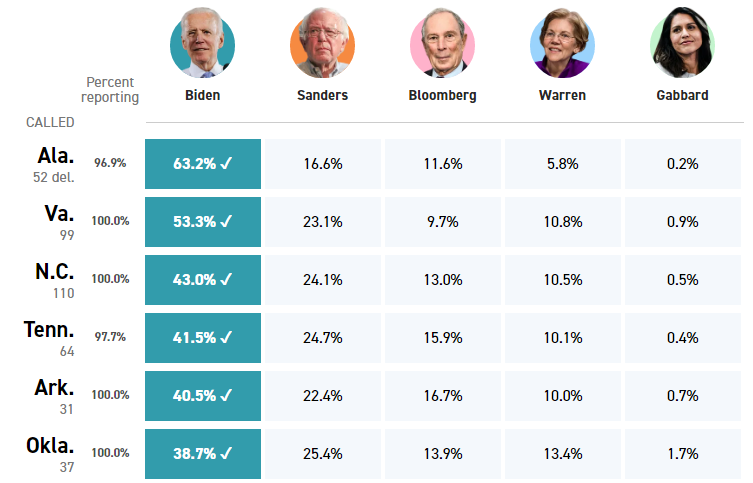Image resolution: width=753 pixels, height=483 pixels.
Task: Click the 97.7% reporting value for Tennessee
Action: tap(110, 337)
